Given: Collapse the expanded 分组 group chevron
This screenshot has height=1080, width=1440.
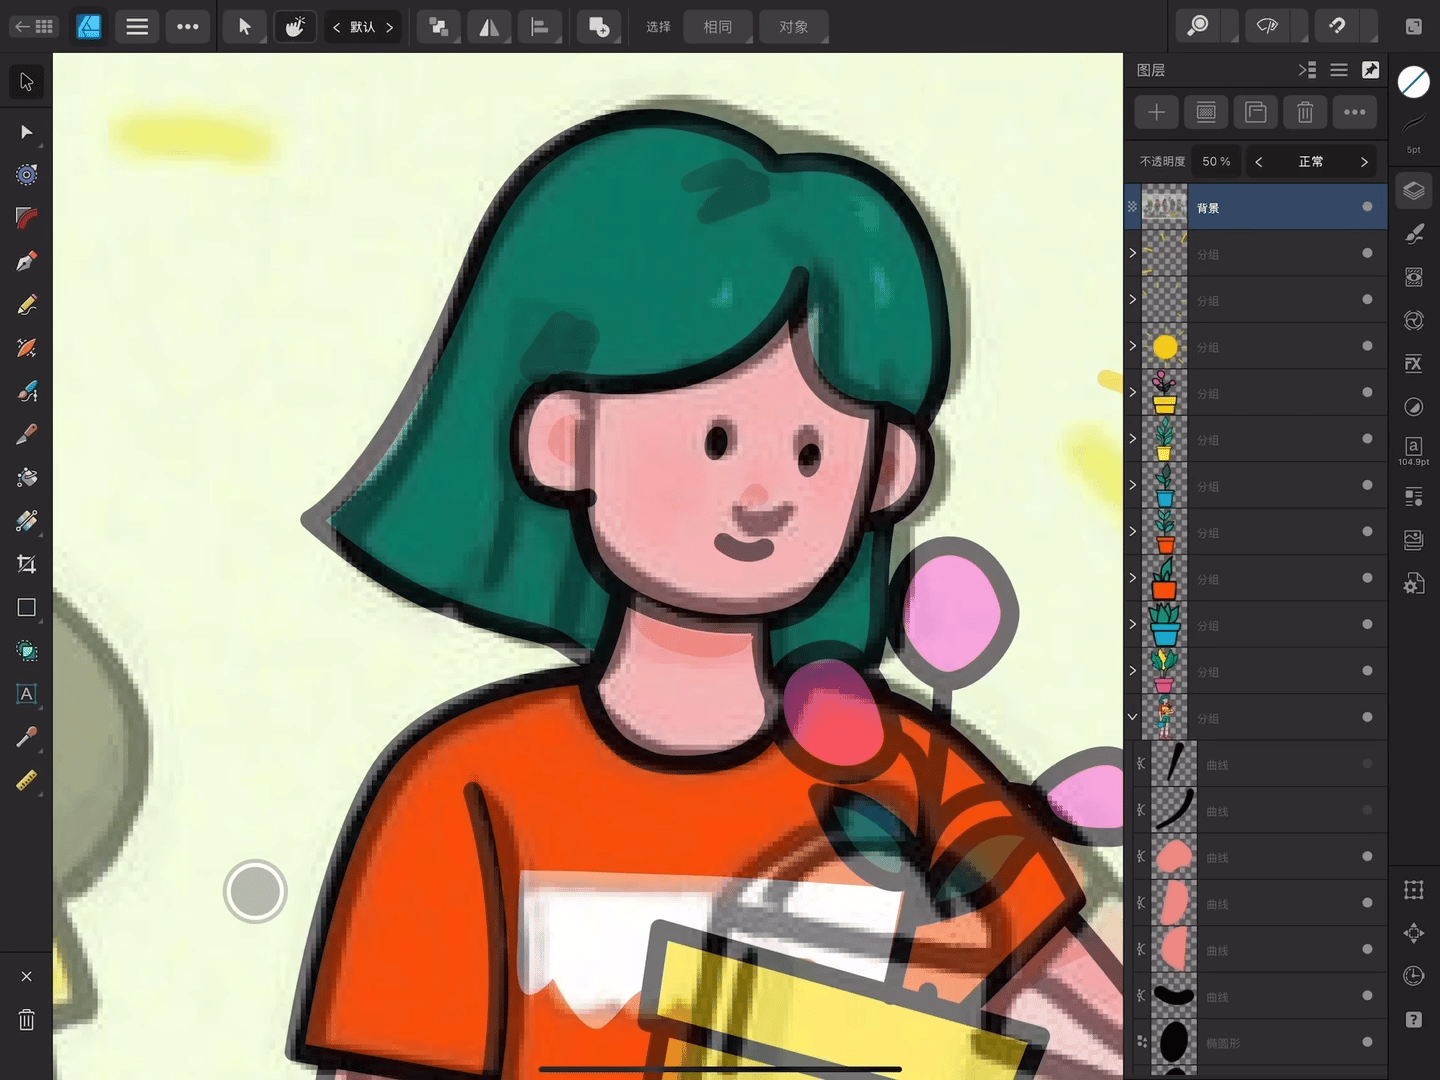Looking at the screenshot, I should pyautogui.click(x=1132, y=716).
